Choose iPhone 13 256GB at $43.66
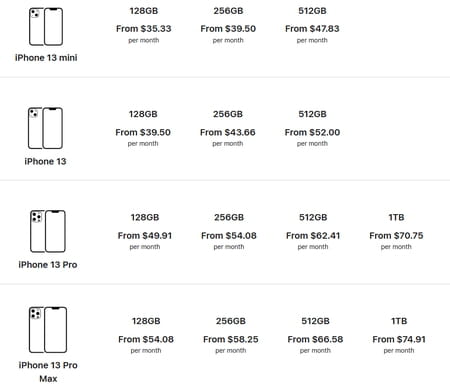 (228, 129)
